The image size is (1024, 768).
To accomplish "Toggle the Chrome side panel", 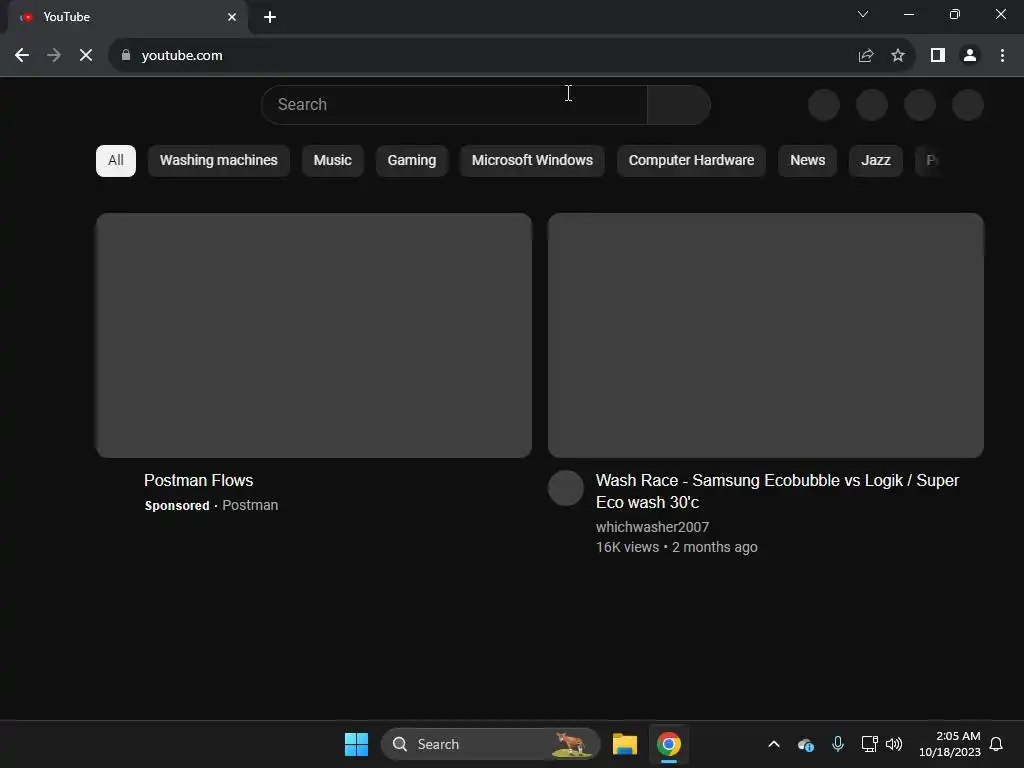I will coord(938,56).
